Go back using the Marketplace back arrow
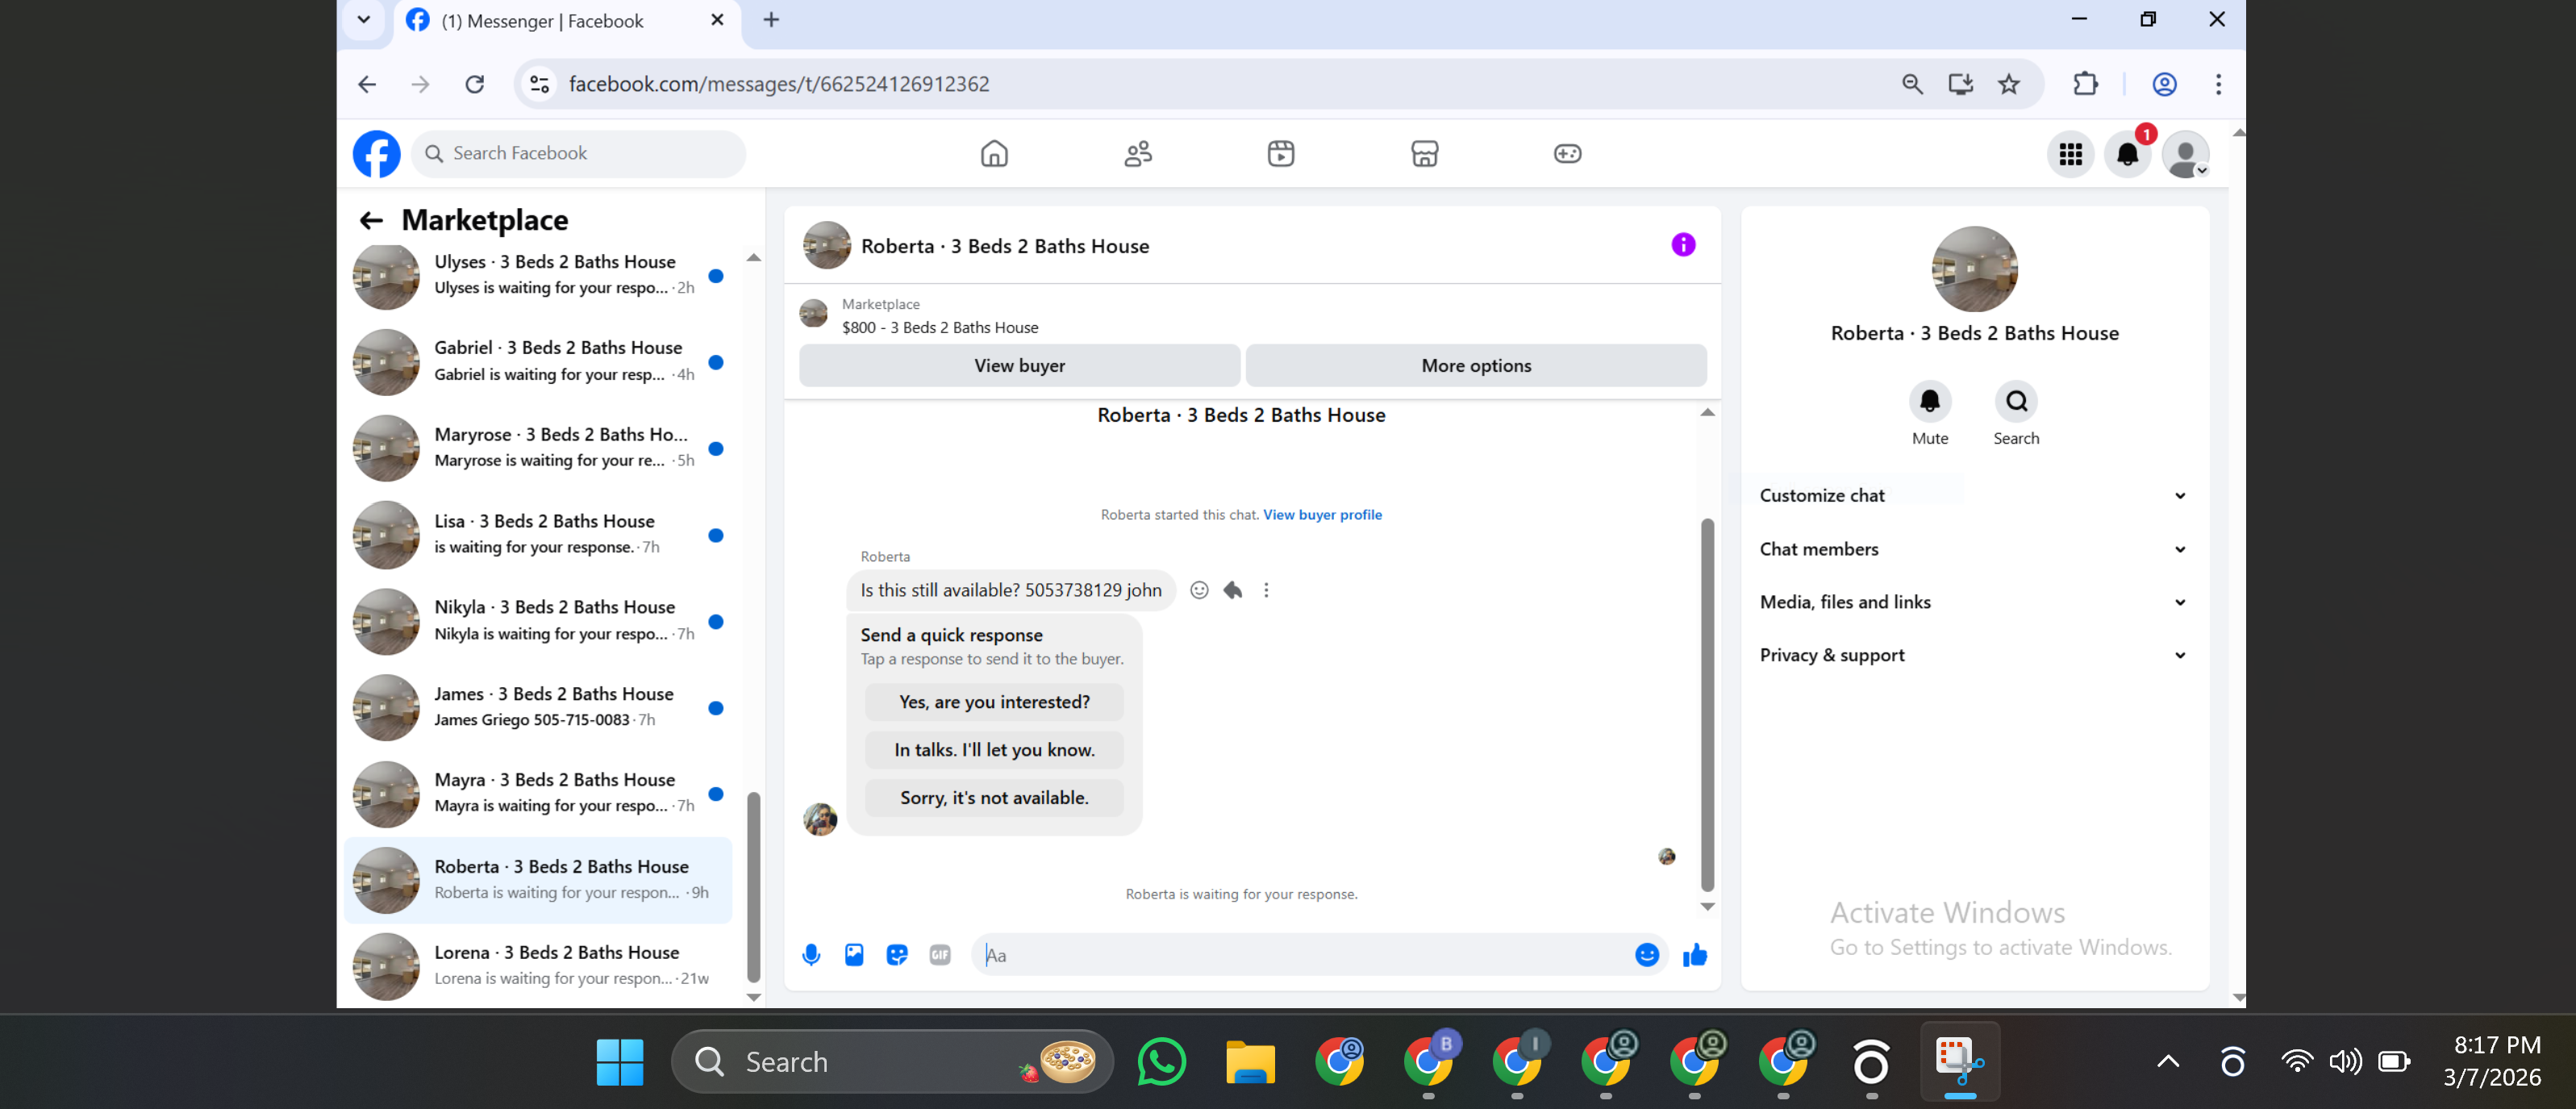Screen dimensions: 2576x1109 tap(371, 220)
